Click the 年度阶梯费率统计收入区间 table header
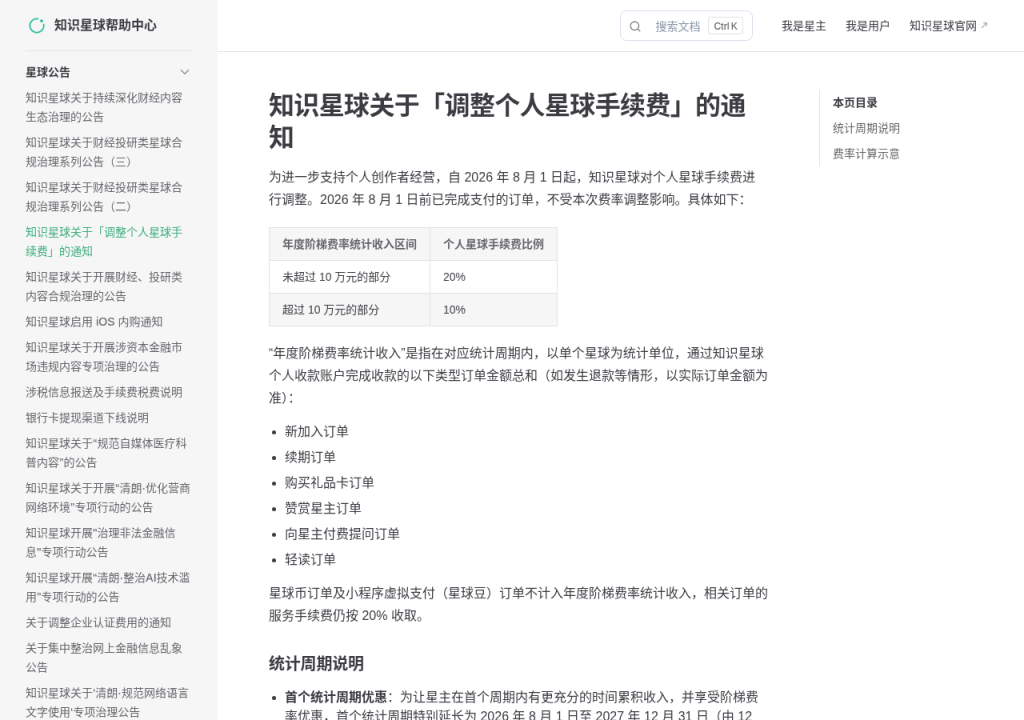The width and height of the screenshot is (1024, 720). pyautogui.click(x=349, y=244)
